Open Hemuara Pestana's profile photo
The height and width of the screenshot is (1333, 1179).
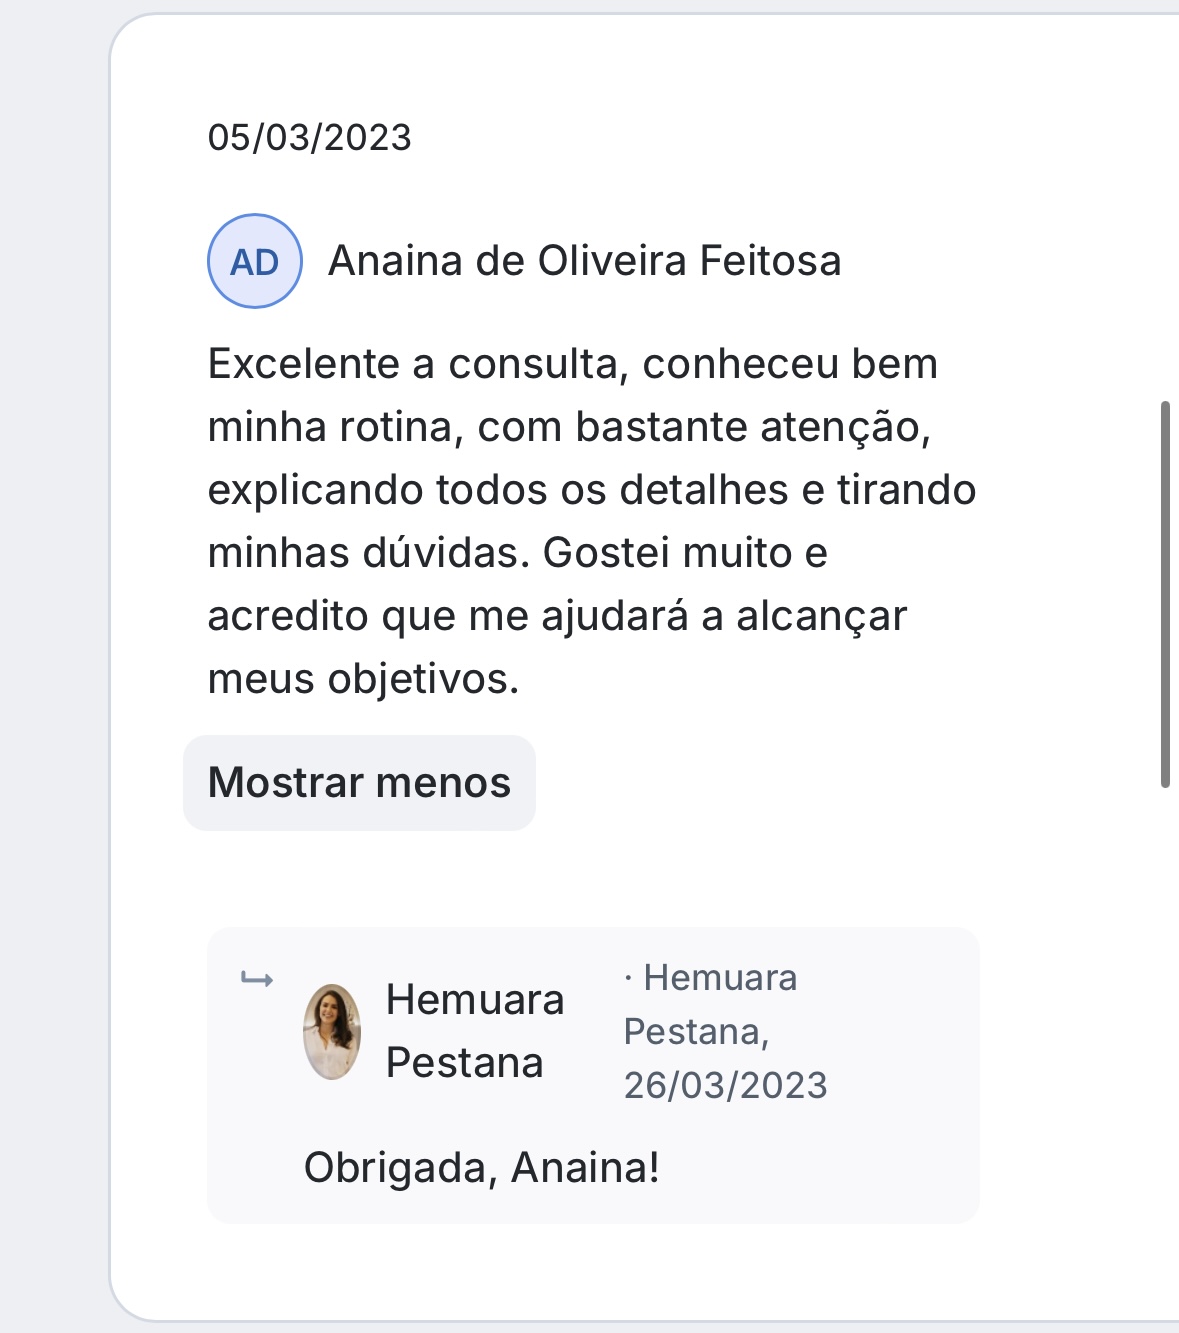click(x=332, y=1032)
